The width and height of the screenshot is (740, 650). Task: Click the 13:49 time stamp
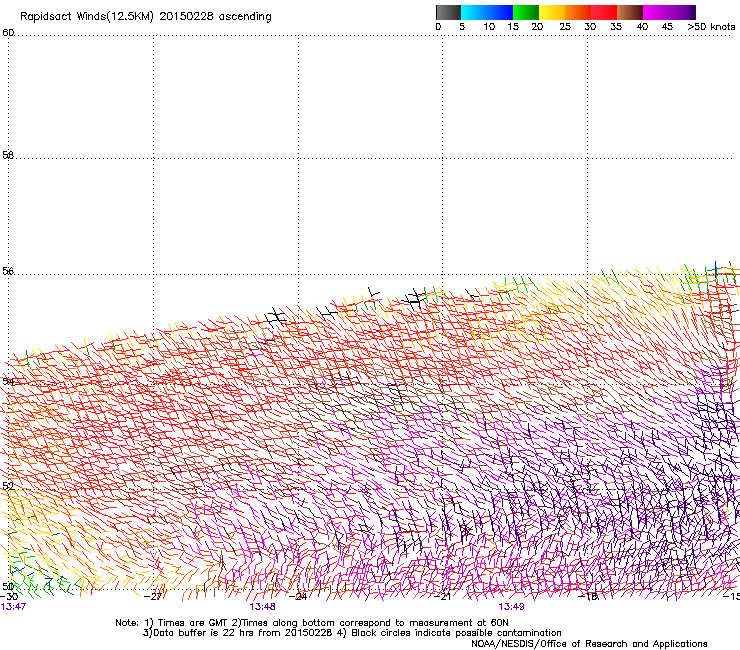pyautogui.click(x=511, y=607)
